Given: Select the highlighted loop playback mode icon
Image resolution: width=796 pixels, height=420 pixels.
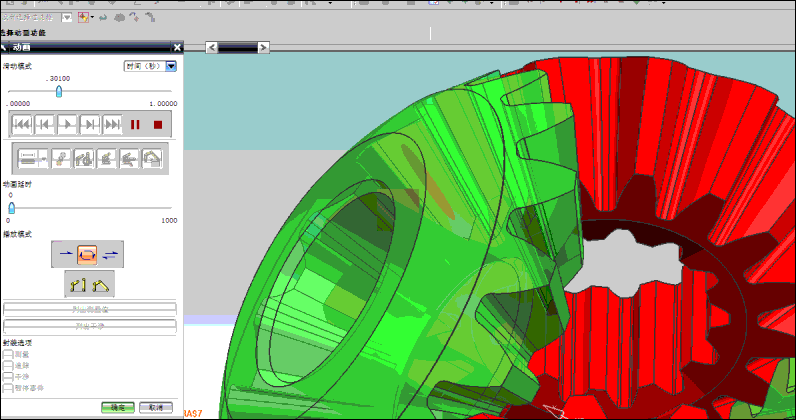Looking at the screenshot, I should pyautogui.click(x=87, y=254).
